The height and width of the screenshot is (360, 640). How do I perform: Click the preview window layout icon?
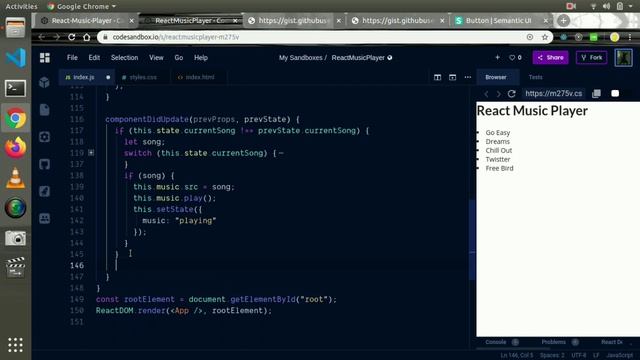(x=452, y=77)
